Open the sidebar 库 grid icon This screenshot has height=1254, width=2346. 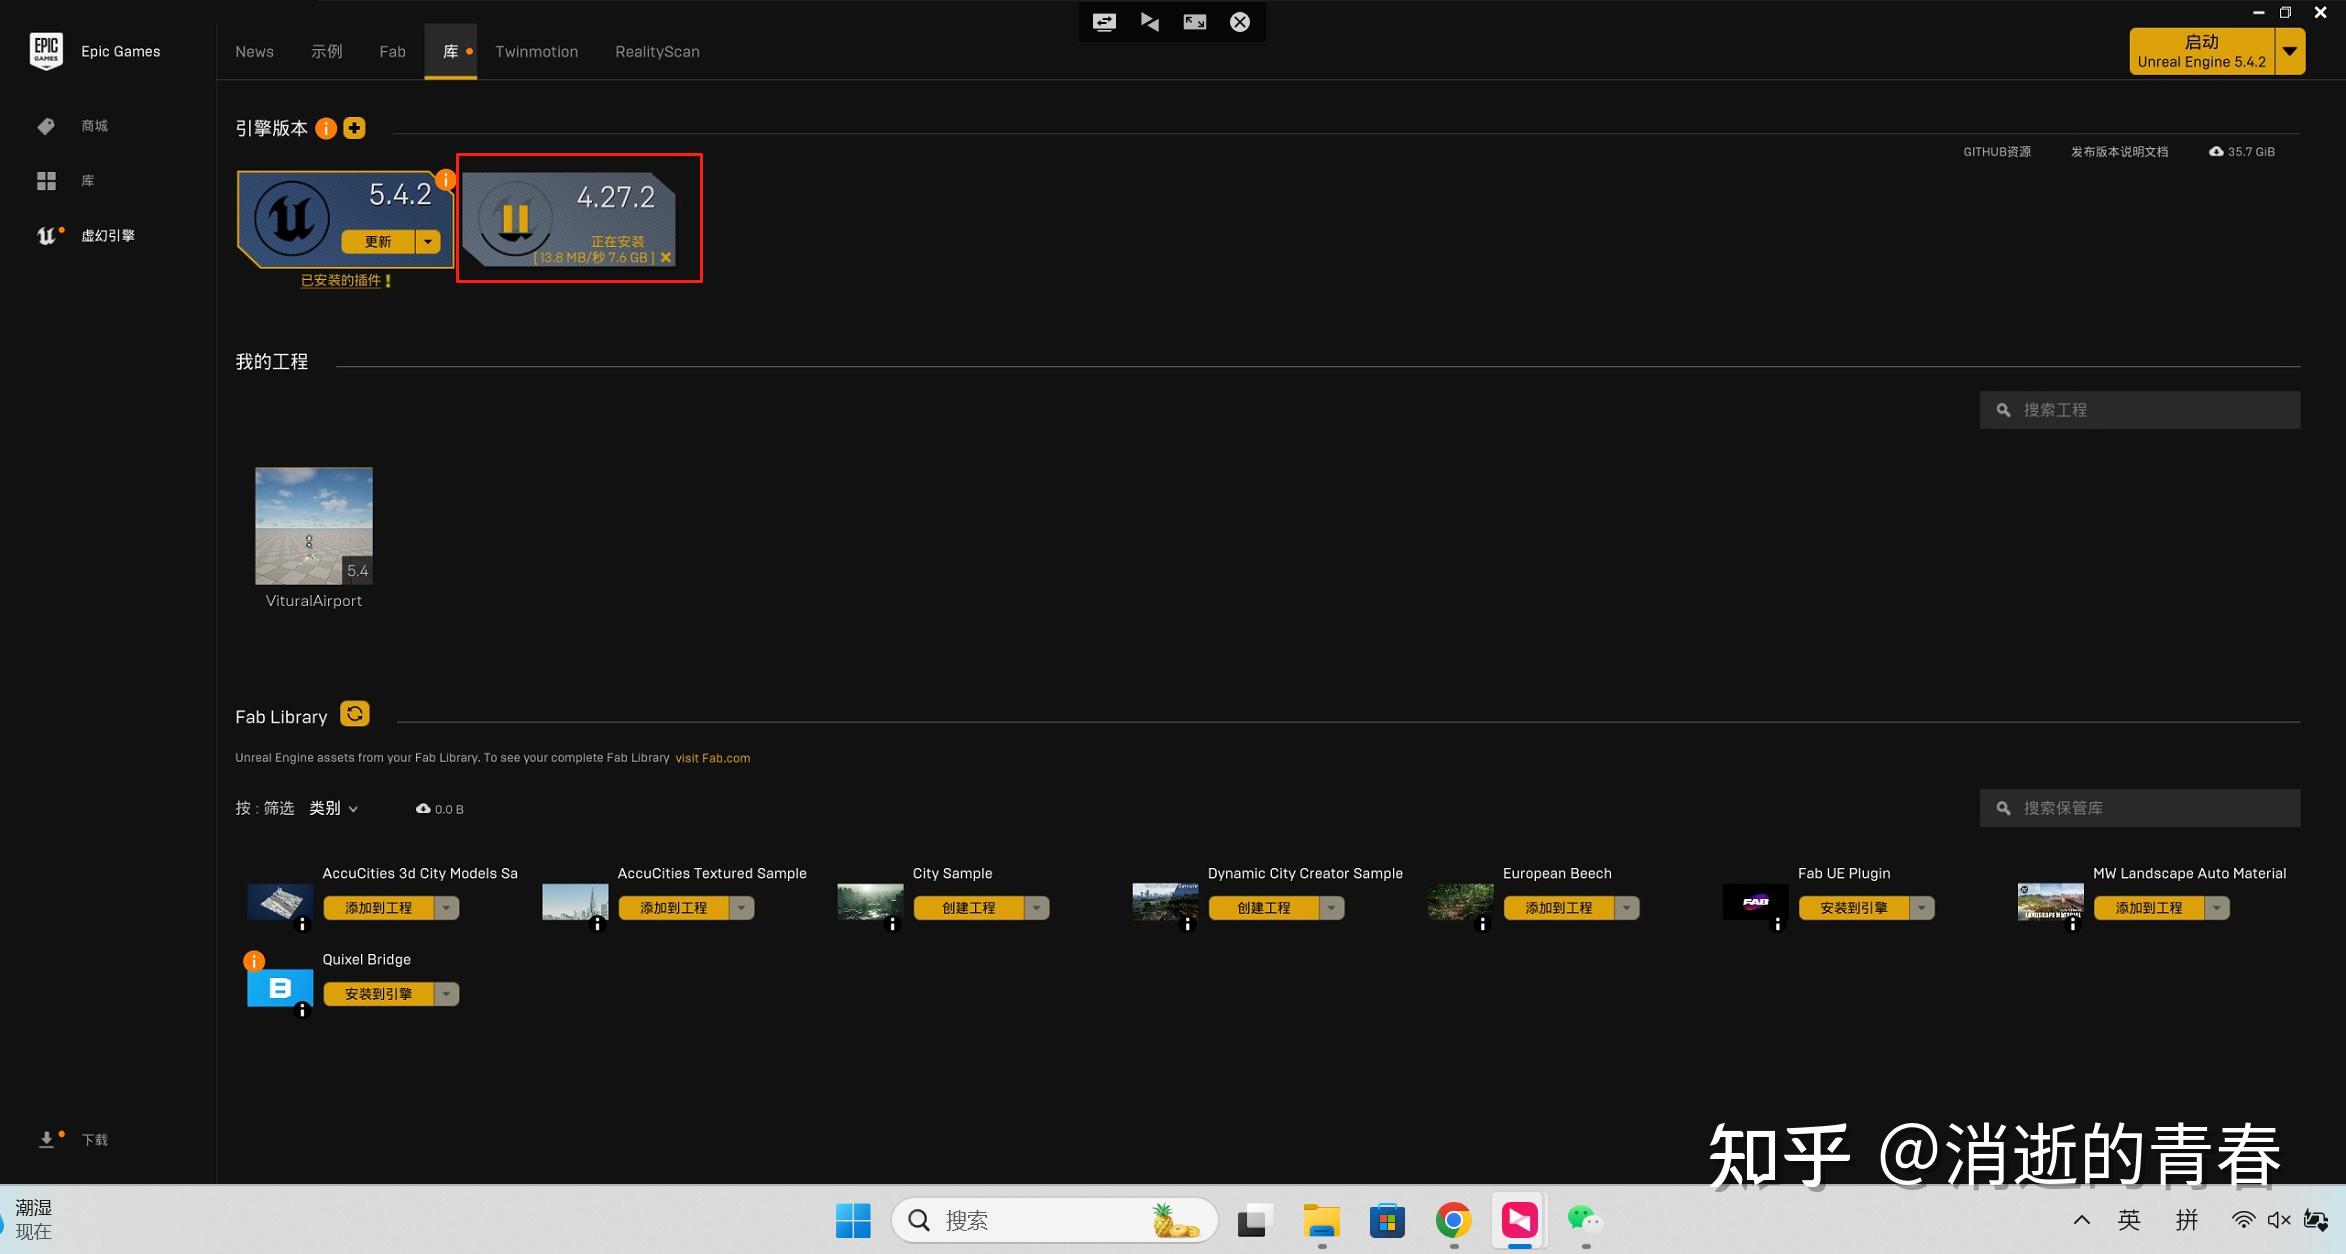[47, 181]
